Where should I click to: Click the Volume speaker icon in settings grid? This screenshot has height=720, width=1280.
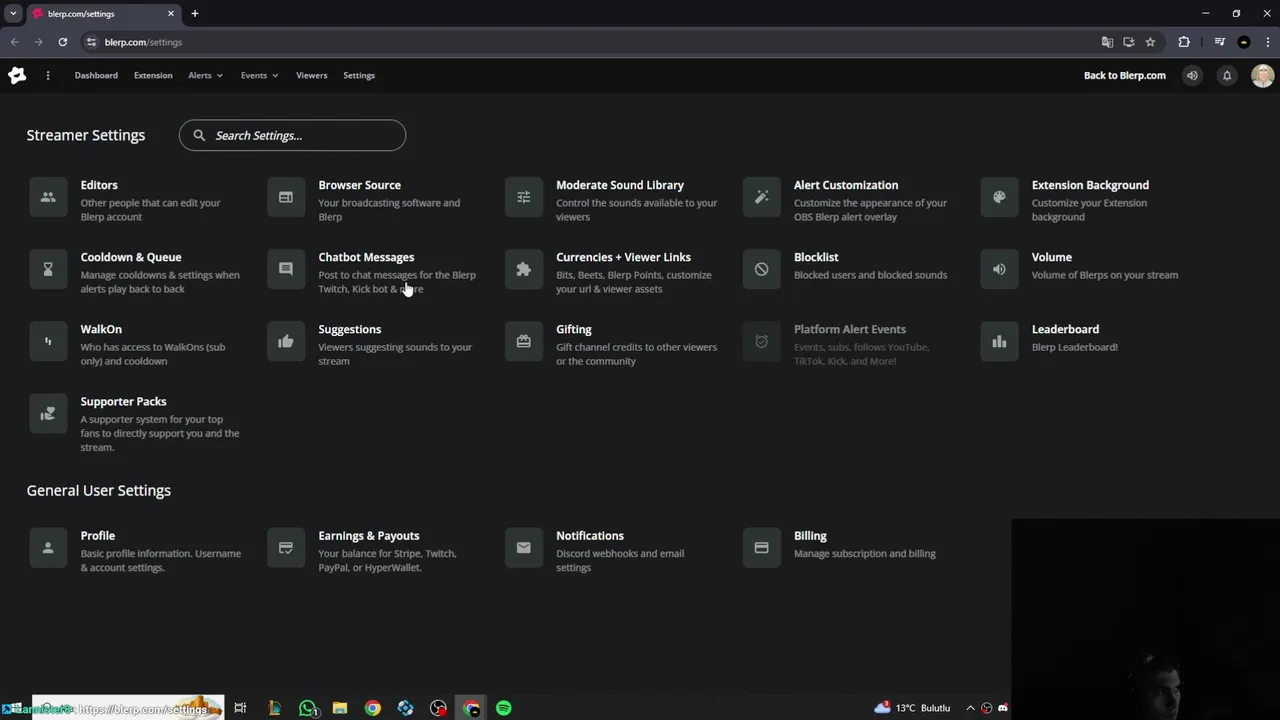click(999, 269)
